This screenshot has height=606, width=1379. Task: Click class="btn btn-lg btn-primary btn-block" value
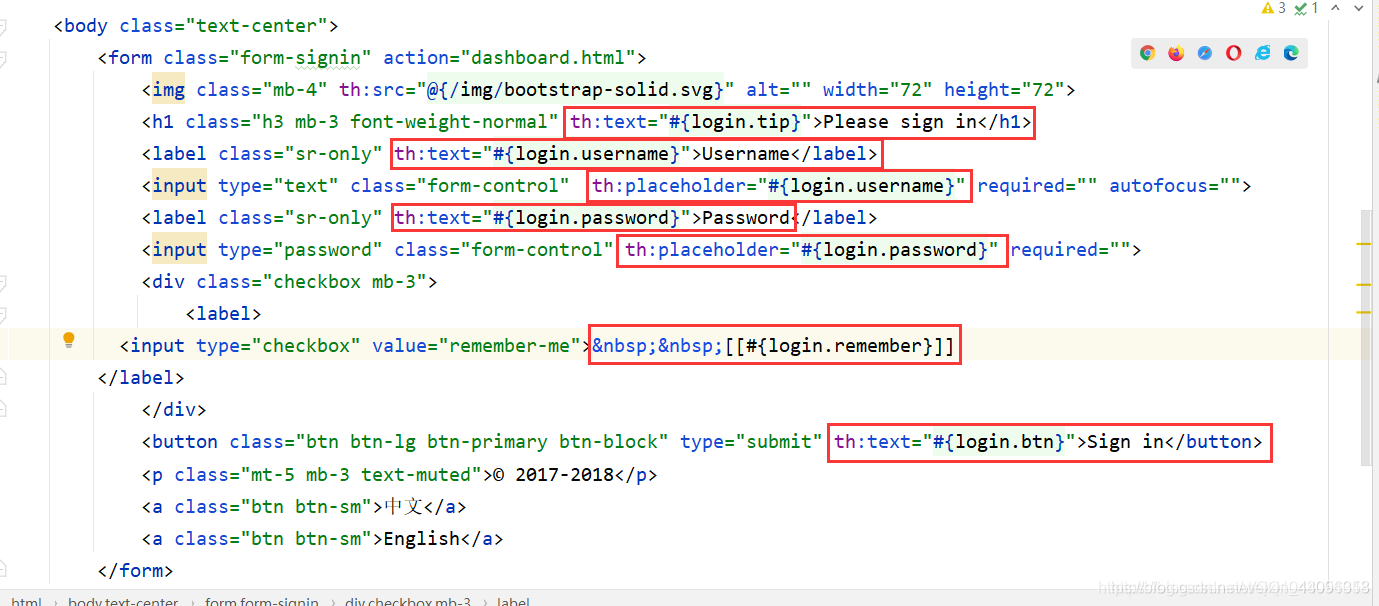click(450, 442)
